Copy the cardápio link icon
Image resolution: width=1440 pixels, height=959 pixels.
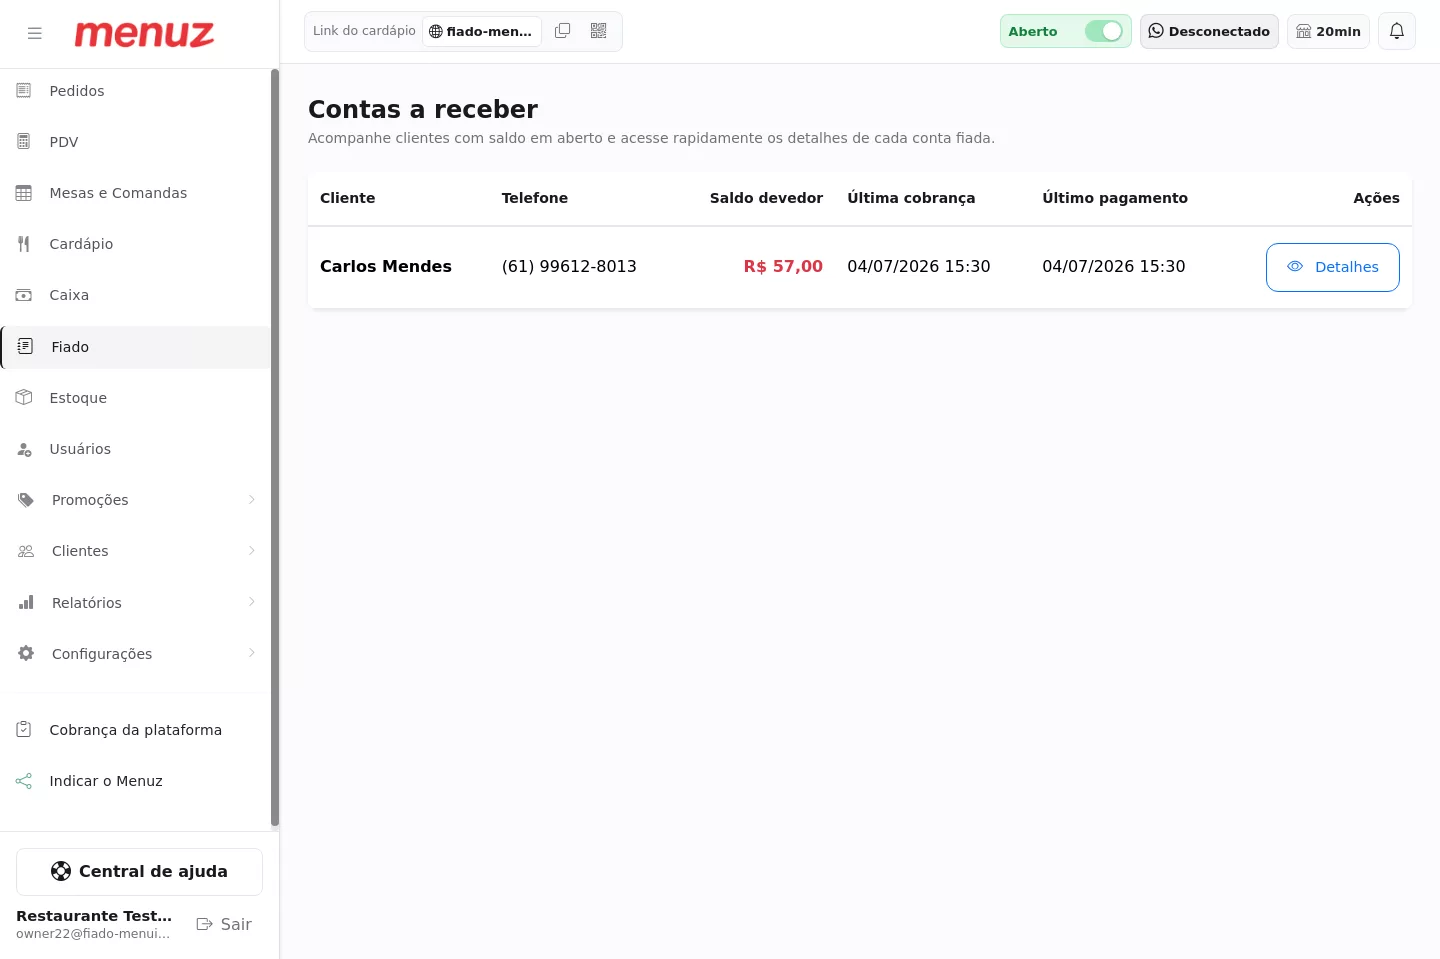563,31
